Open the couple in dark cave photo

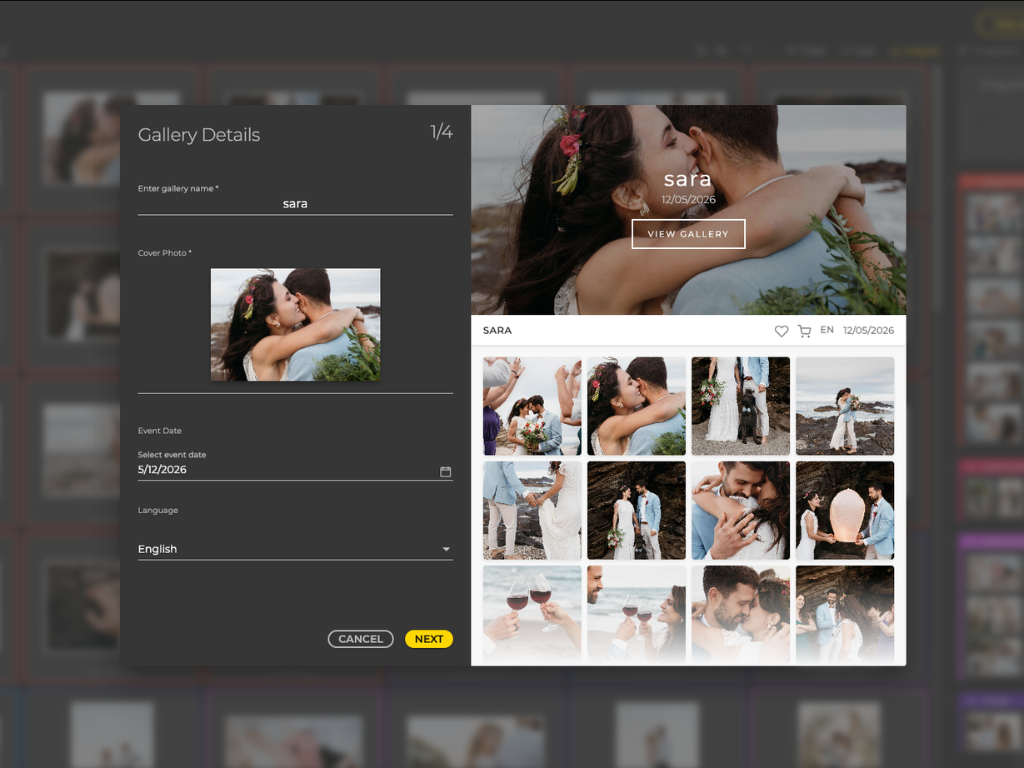(637, 511)
